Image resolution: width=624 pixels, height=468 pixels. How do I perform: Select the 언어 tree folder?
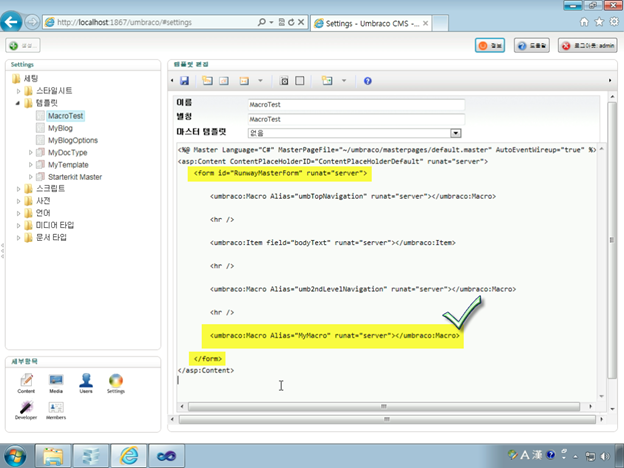(x=43, y=213)
